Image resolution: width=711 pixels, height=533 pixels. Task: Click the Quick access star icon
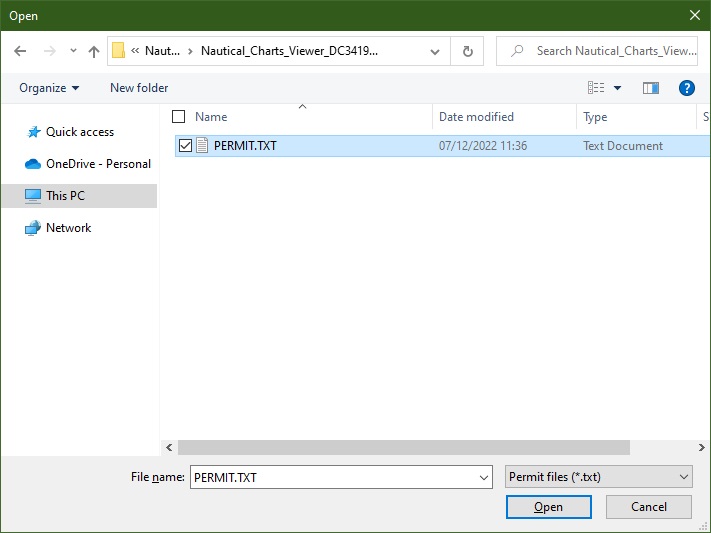tap(33, 132)
